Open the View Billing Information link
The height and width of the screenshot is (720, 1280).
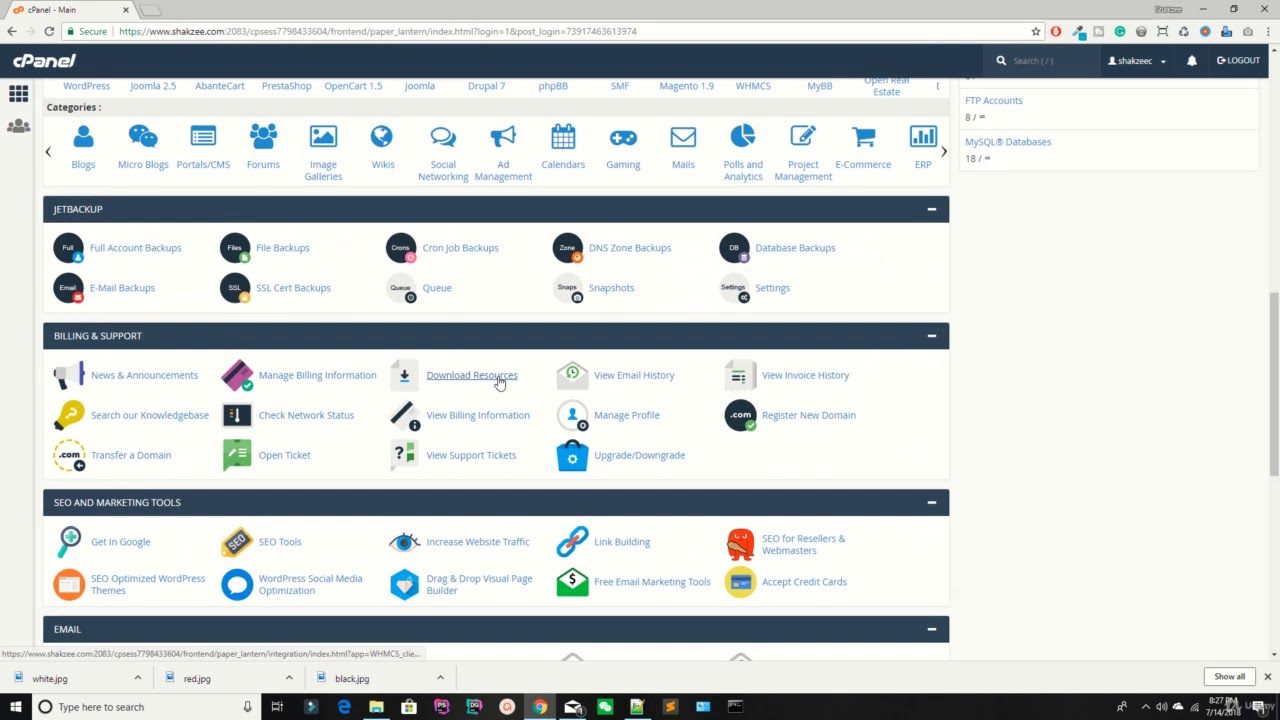coord(478,415)
